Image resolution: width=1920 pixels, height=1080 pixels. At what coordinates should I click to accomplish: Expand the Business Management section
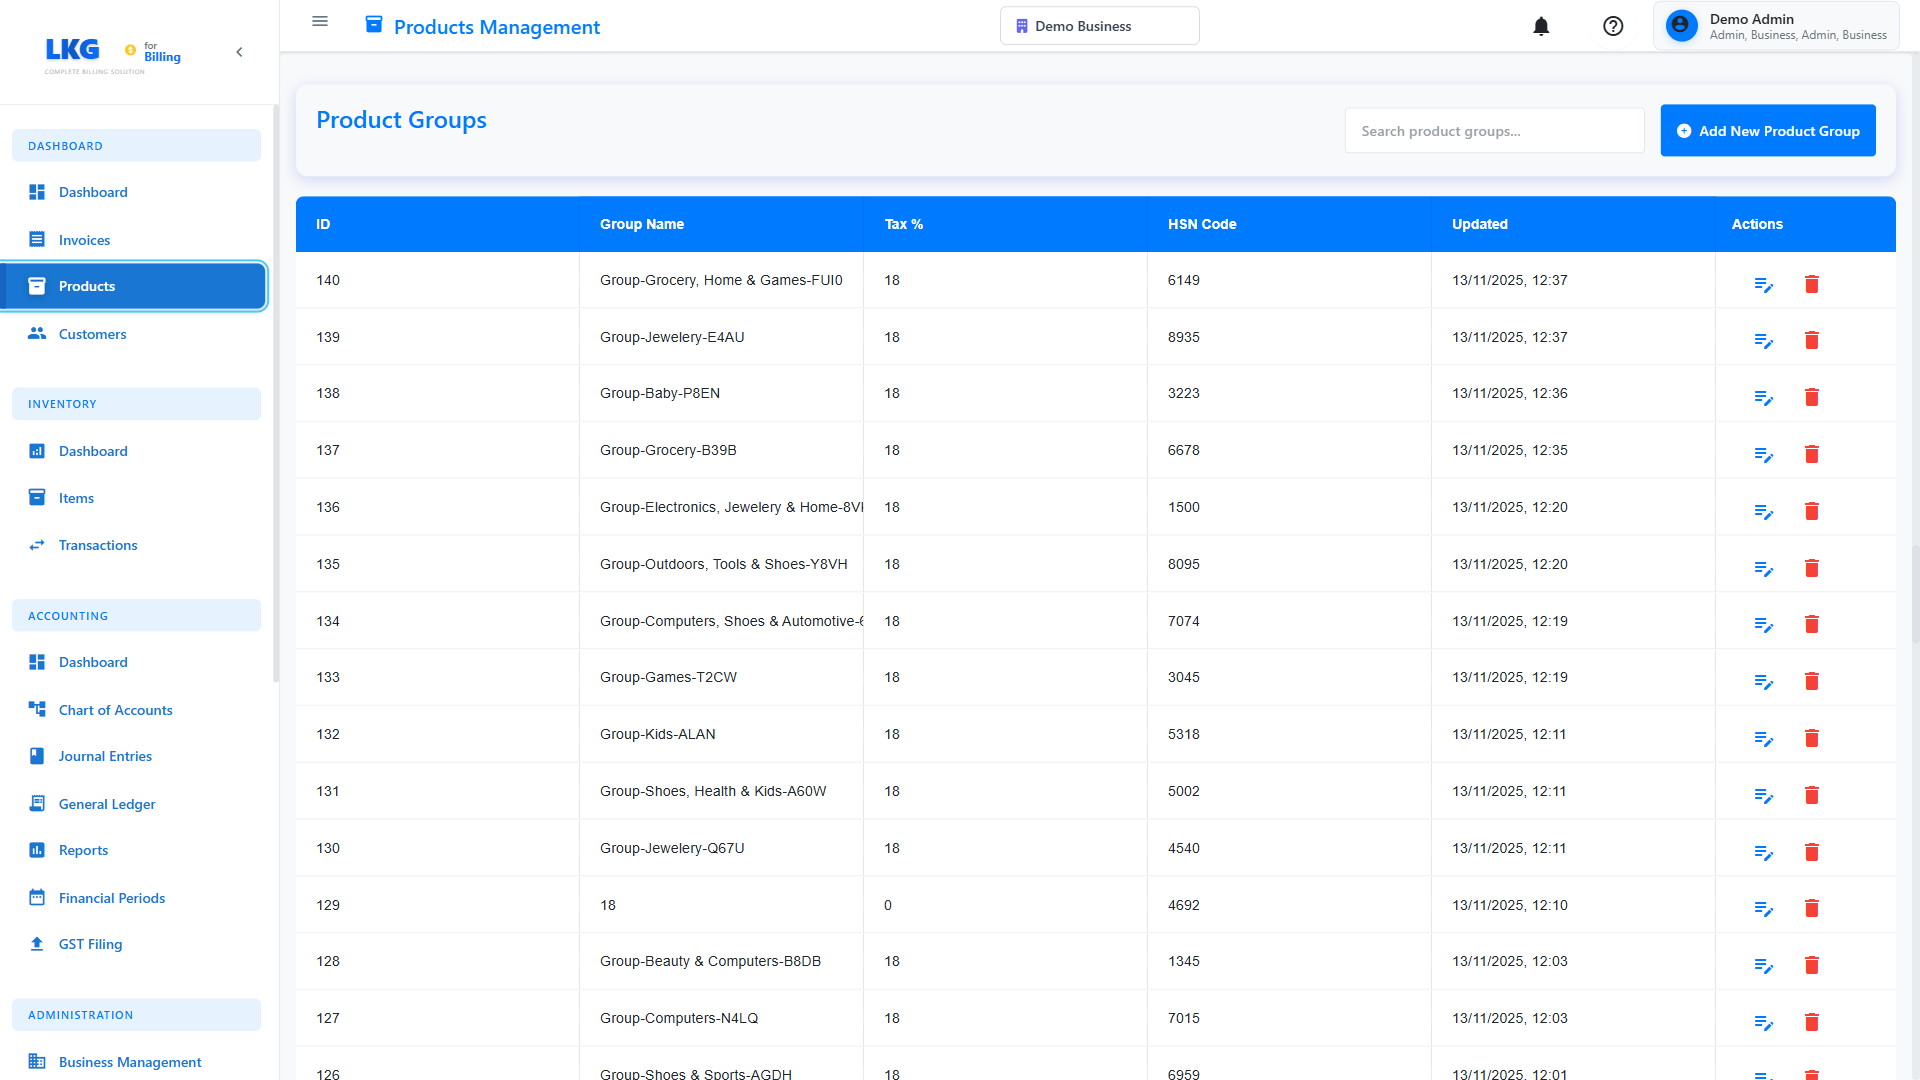(130, 1062)
